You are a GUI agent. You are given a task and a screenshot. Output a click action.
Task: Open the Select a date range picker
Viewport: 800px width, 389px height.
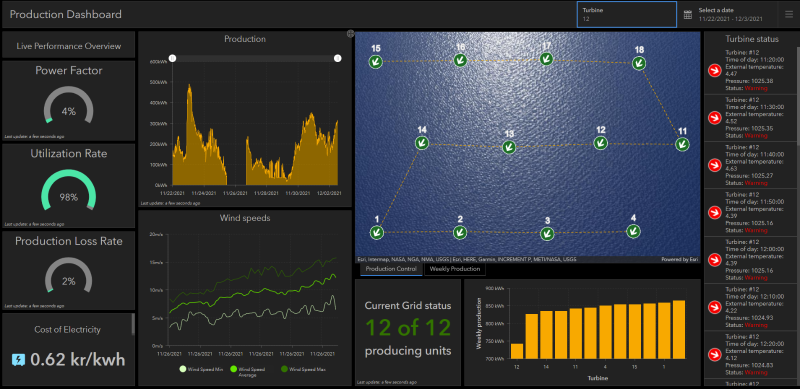(730, 14)
